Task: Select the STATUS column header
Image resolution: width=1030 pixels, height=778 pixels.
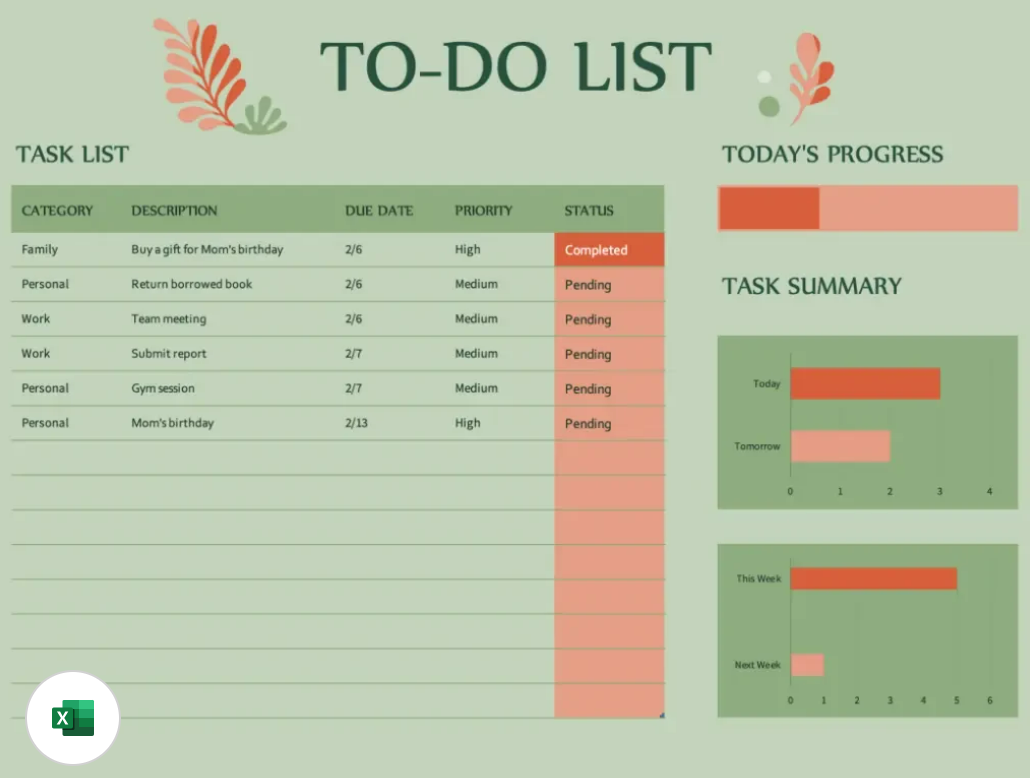Action: tap(587, 210)
